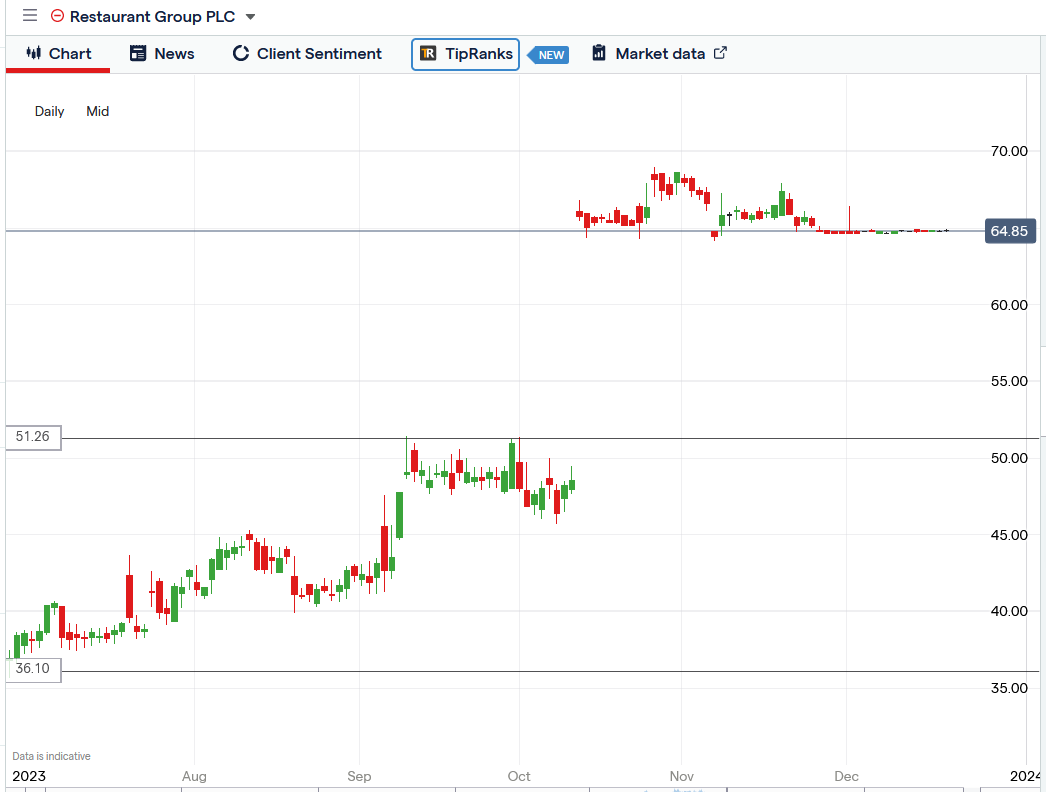The height and width of the screenshot is (792, 1046).
Task: Click the 60.00 price axis label
Action: pyautogui.click(x=1009, y=305)
